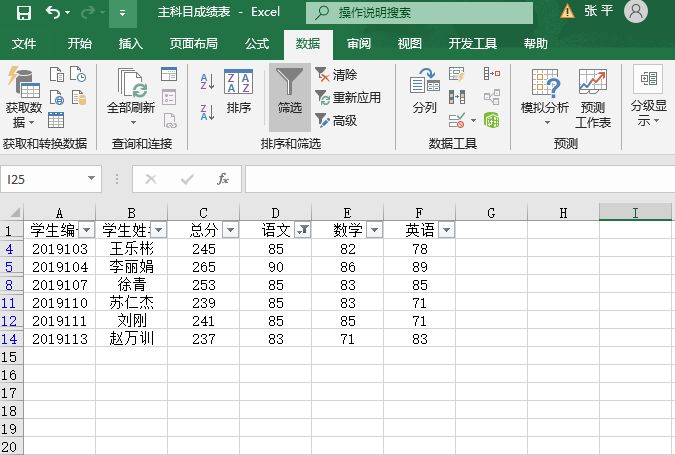675x455 pixels.
Task: Open the 开发工具 tab
Action: (473, 43)
